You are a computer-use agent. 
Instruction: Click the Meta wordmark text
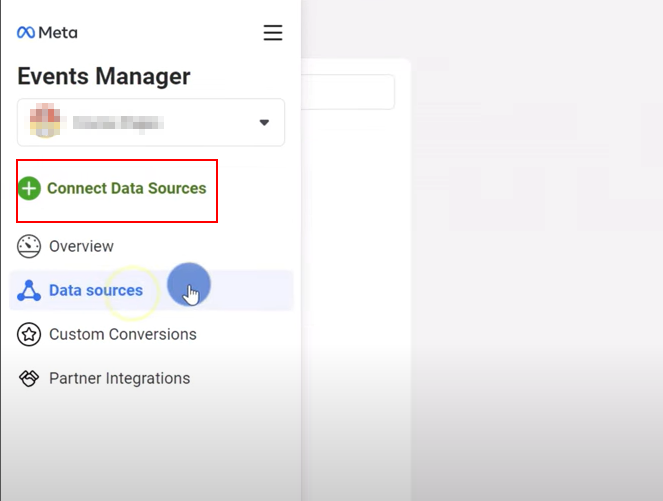point(58,33)
